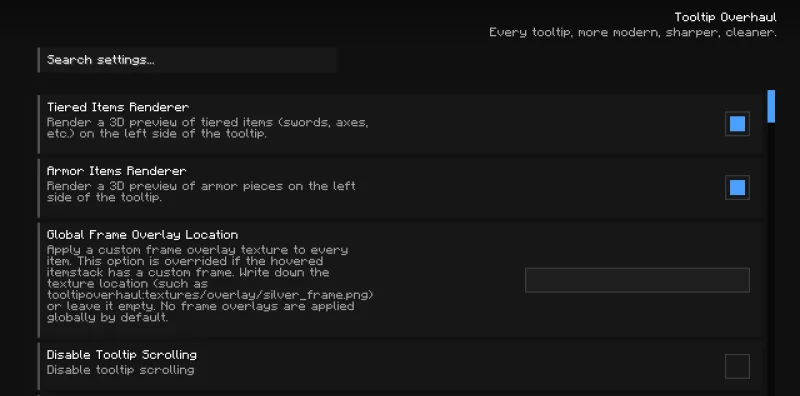Disable the Tiered Items Renderer checkbox

point(737,124)
